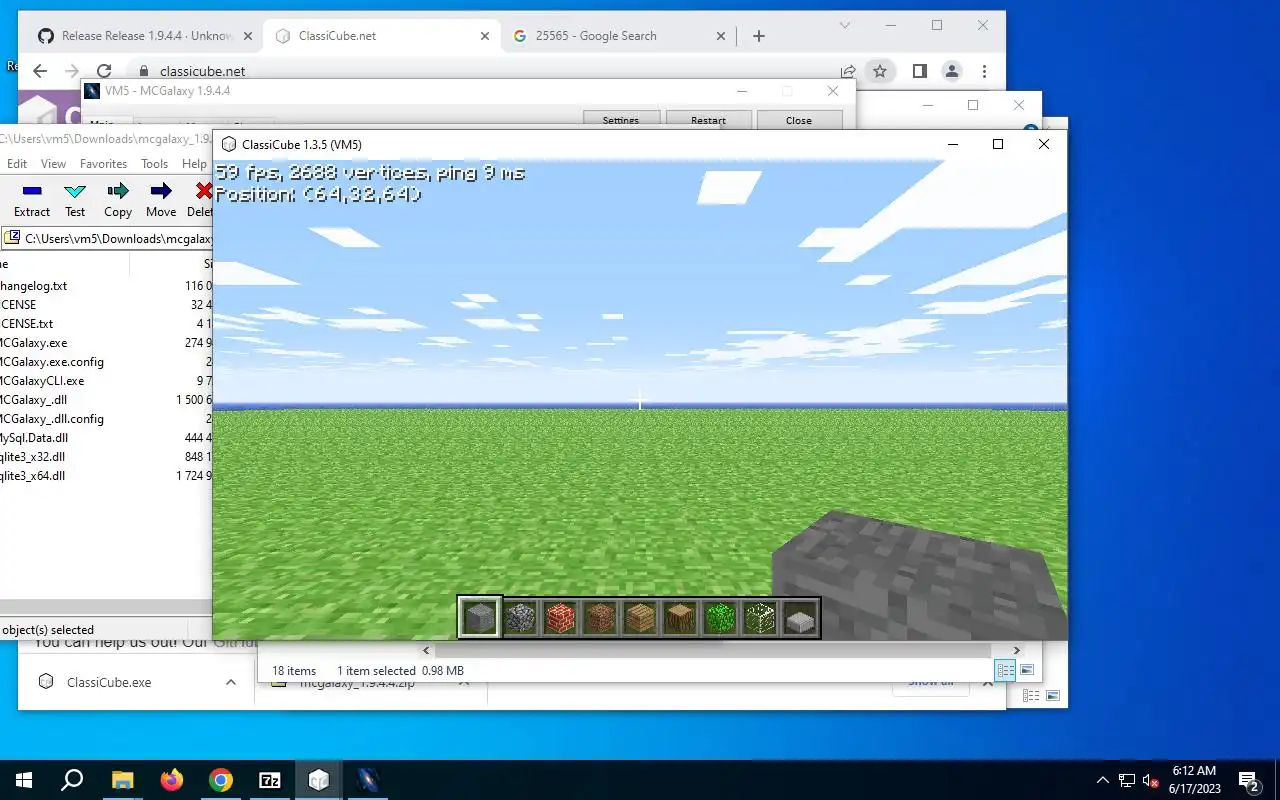
Task: Open Chrome tab search dropdown
Action: click(x=845, y=25)
